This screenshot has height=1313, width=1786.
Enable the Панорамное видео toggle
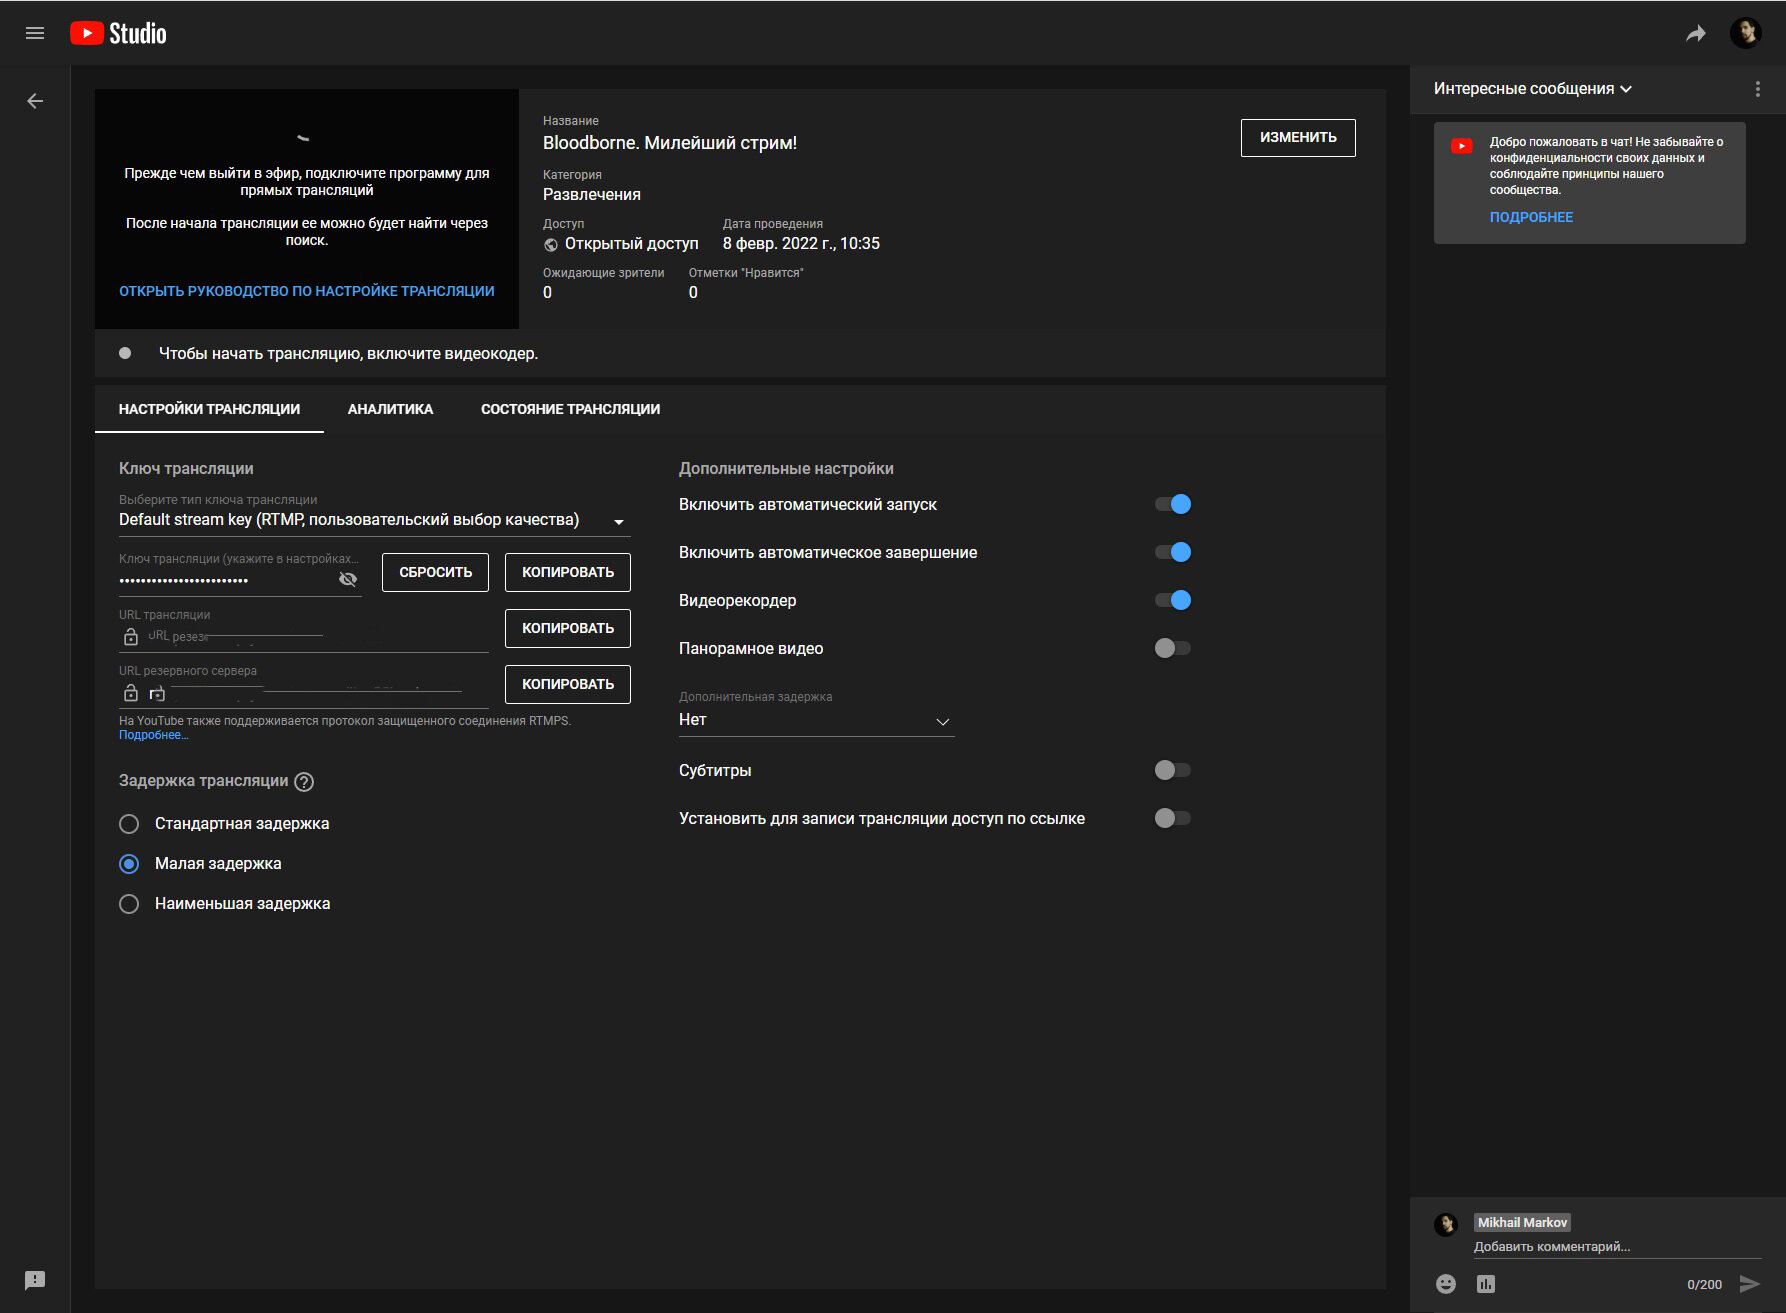(x=1173, y=648)
